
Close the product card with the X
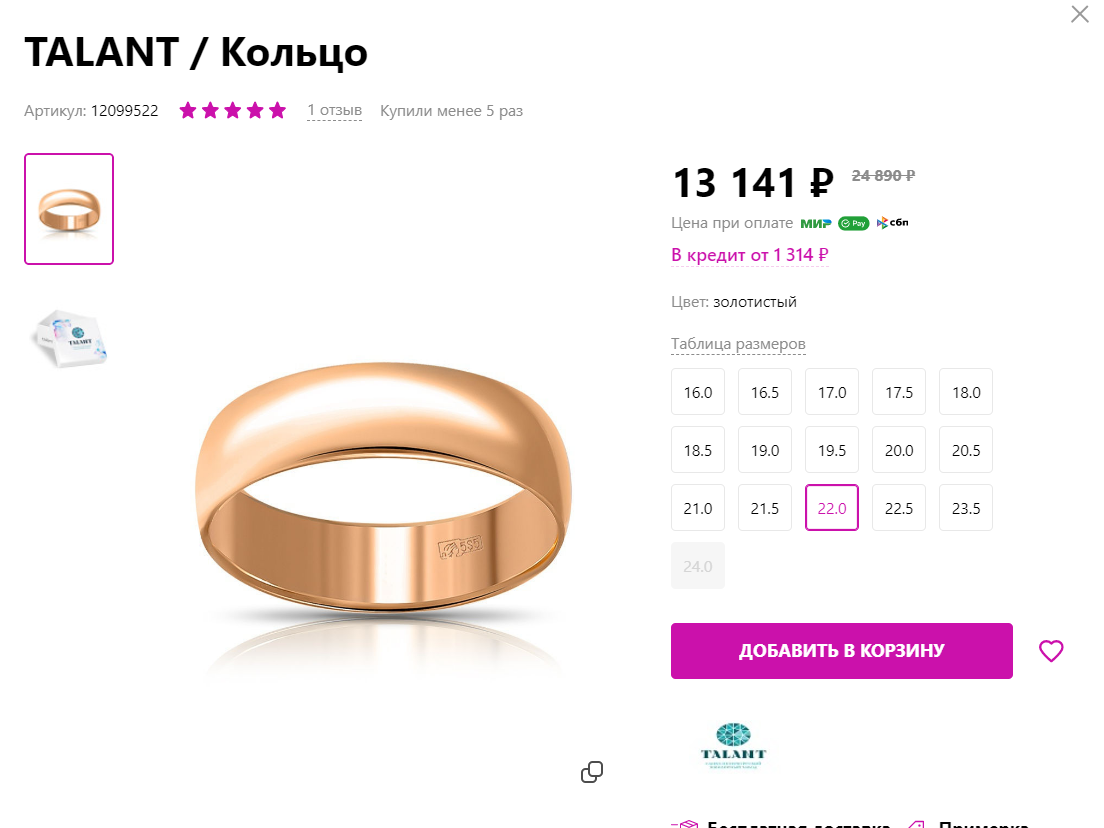1079,14
